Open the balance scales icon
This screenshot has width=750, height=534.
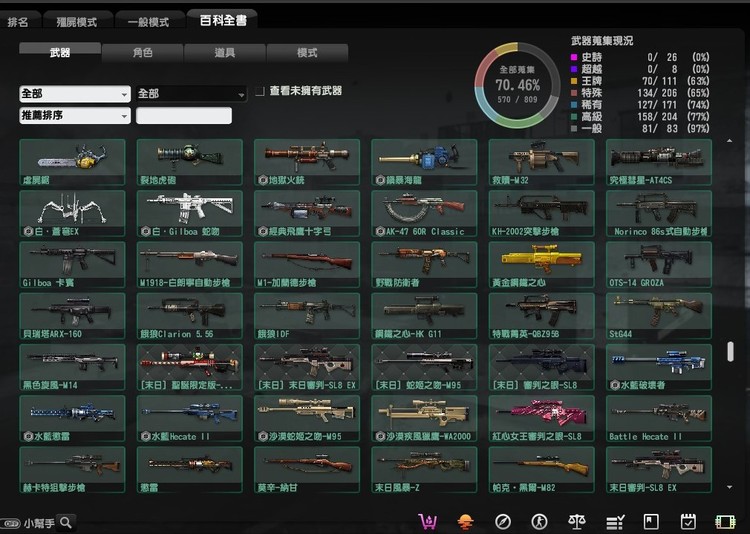[x=576, y=522]
